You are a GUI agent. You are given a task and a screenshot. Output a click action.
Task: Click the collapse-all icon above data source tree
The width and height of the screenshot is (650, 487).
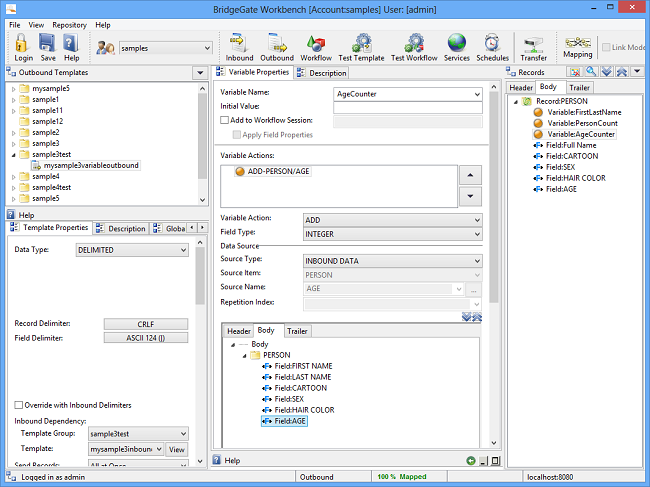pyautogui.click(x=477, y=317)
